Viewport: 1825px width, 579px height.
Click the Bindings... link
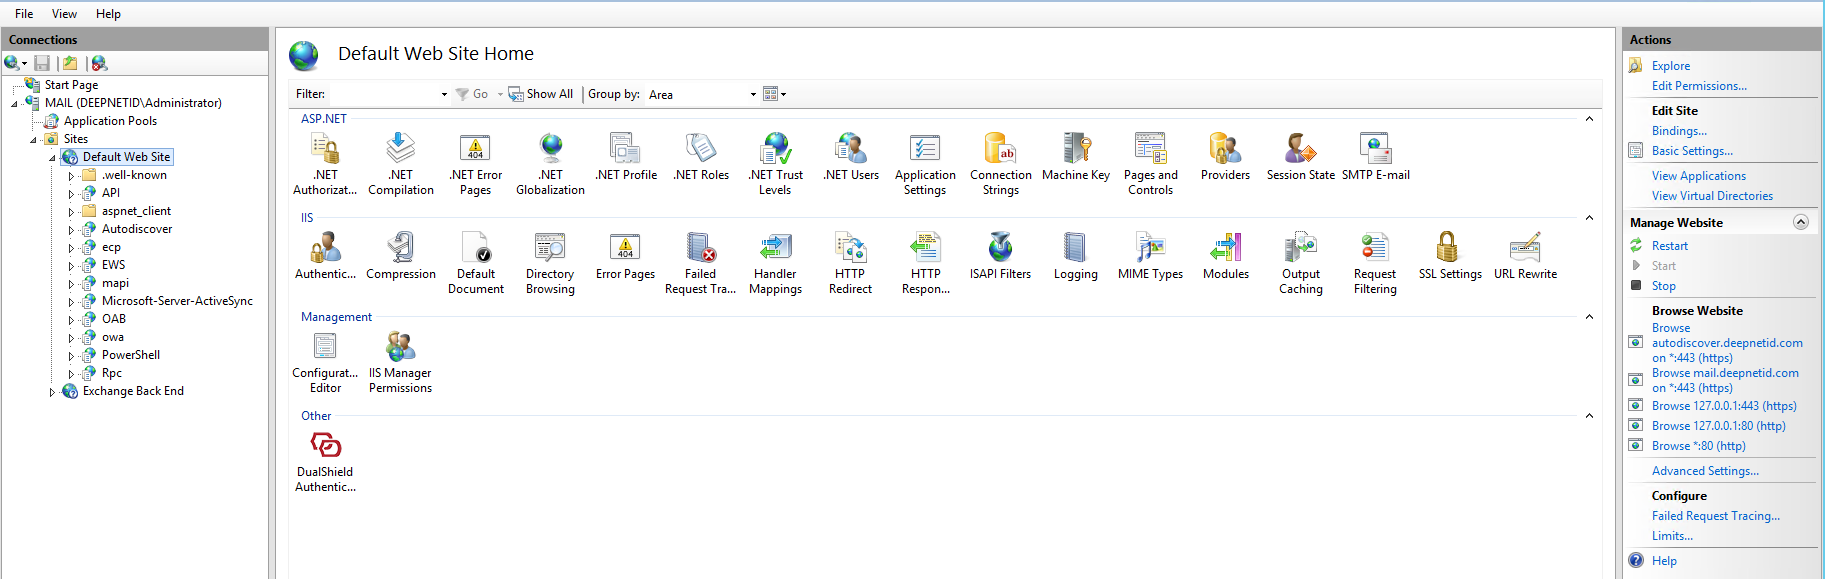(1679, 131)
